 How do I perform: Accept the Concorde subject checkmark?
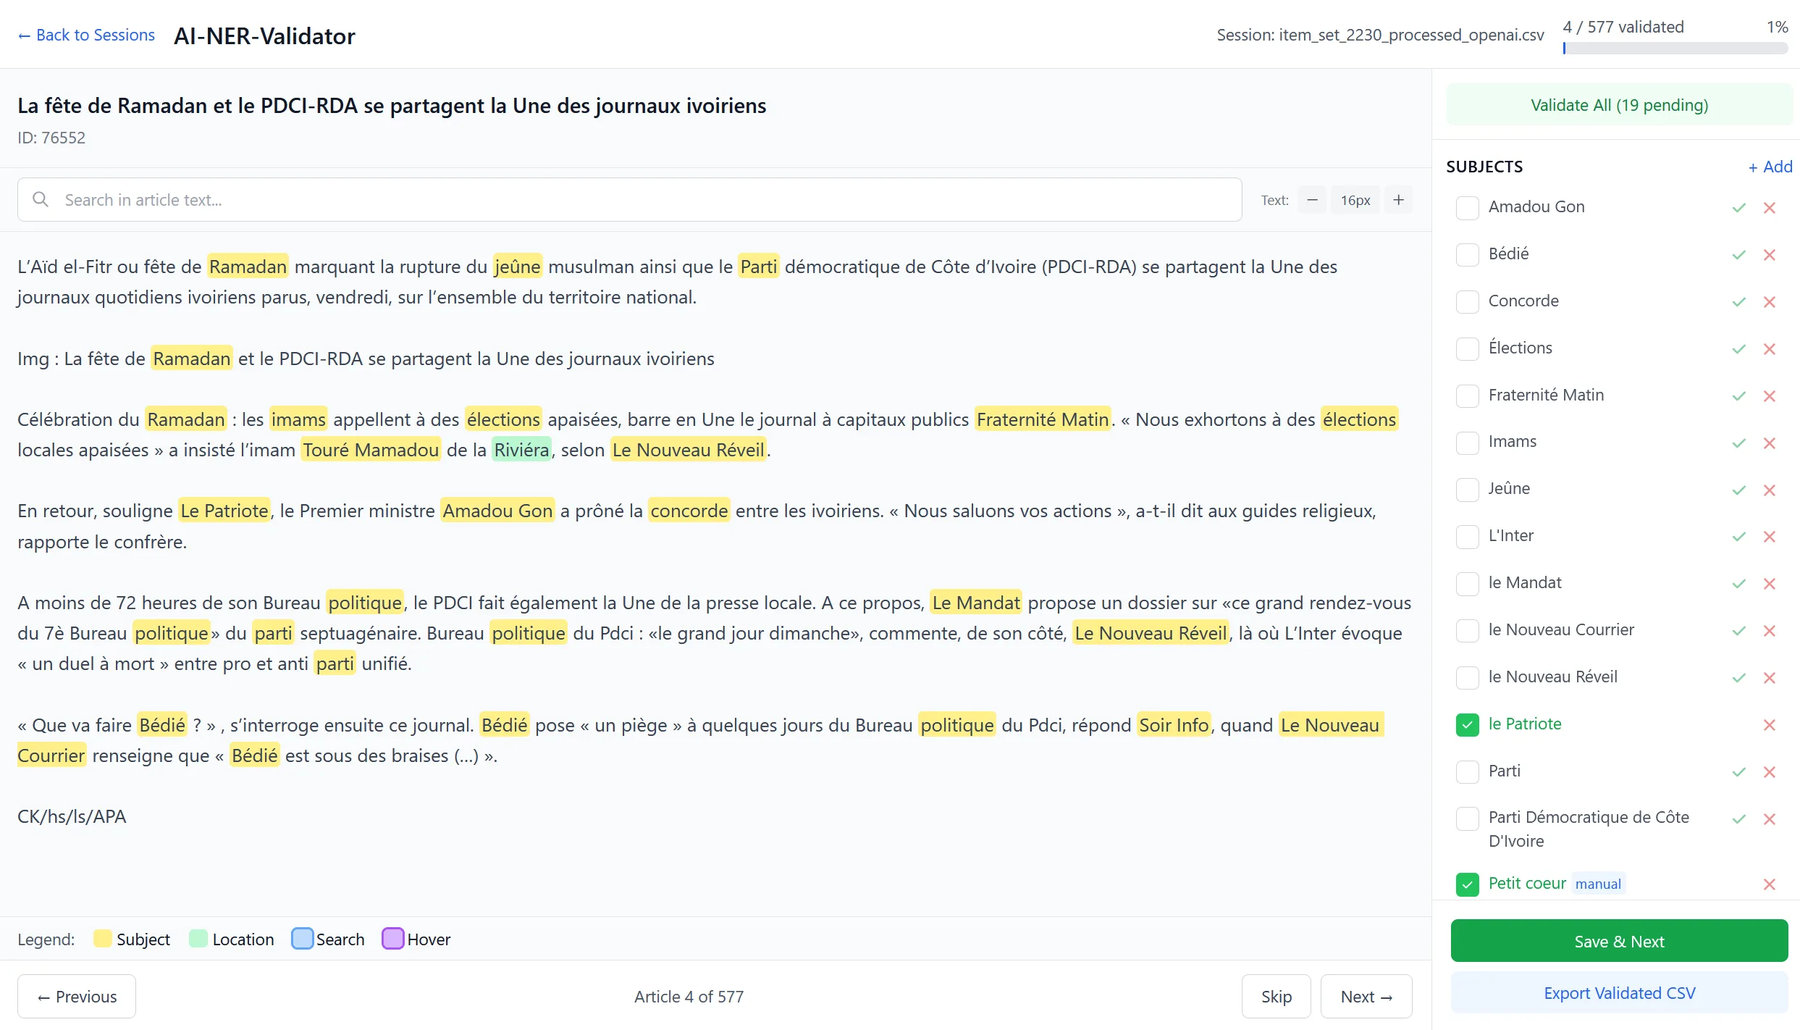1739,302
